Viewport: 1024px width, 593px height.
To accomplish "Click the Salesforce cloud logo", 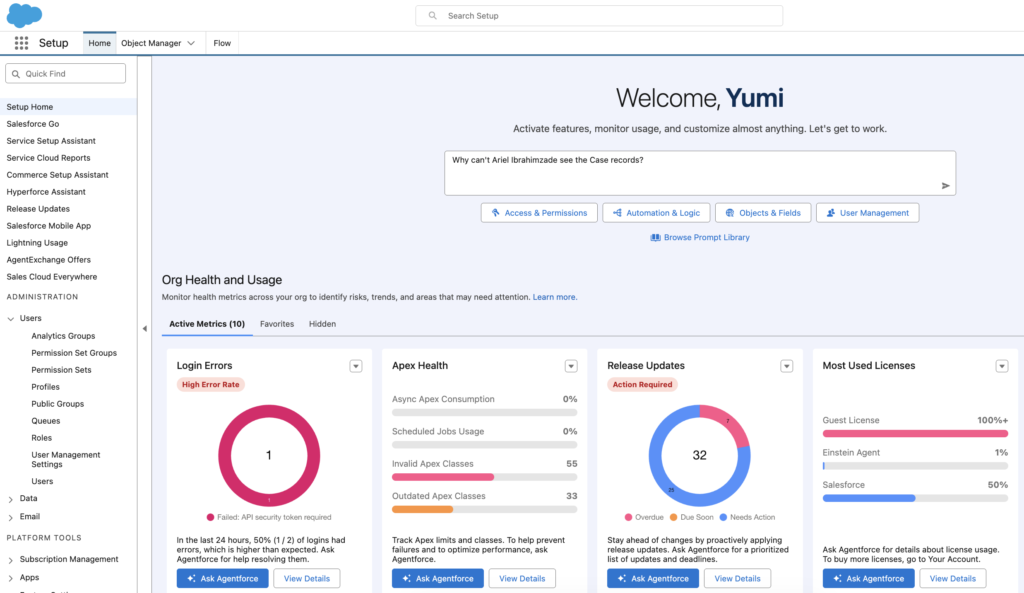I will (24, 15).
